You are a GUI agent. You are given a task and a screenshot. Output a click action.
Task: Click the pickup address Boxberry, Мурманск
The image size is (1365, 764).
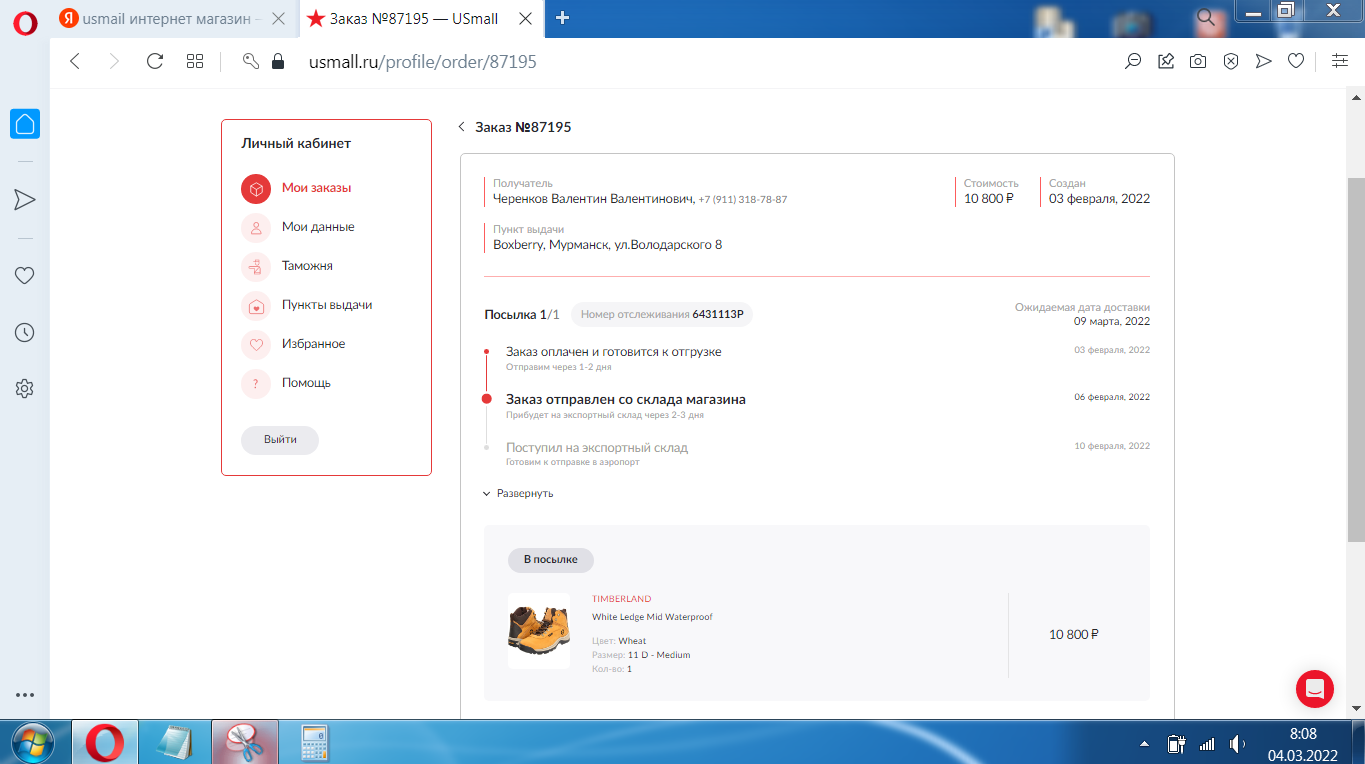pos(607,244)
